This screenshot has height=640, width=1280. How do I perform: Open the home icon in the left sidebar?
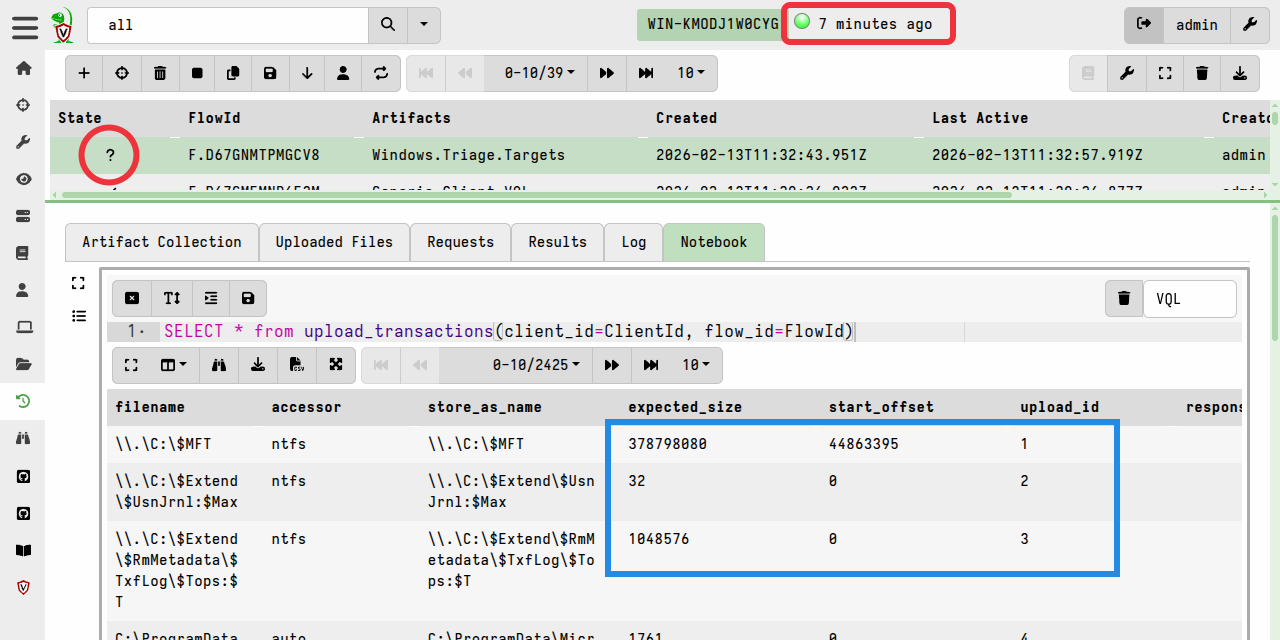tap(23, 68)
